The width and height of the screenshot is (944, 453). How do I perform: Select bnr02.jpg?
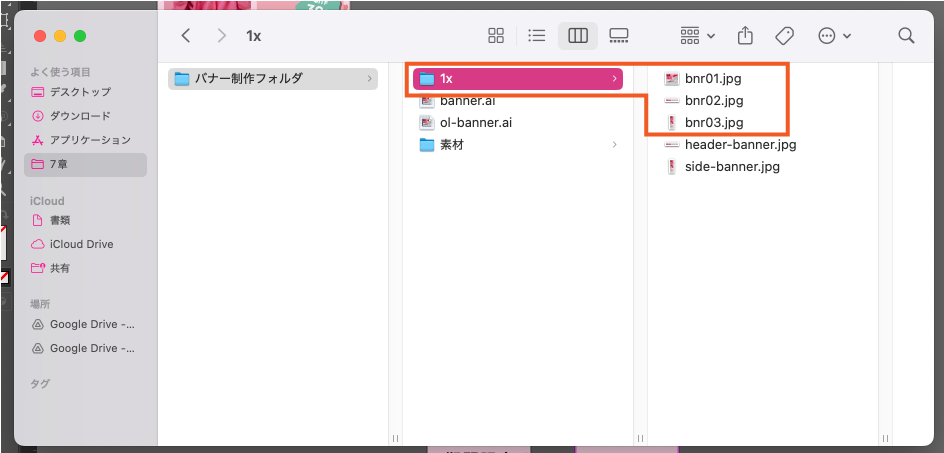point(714,101)
